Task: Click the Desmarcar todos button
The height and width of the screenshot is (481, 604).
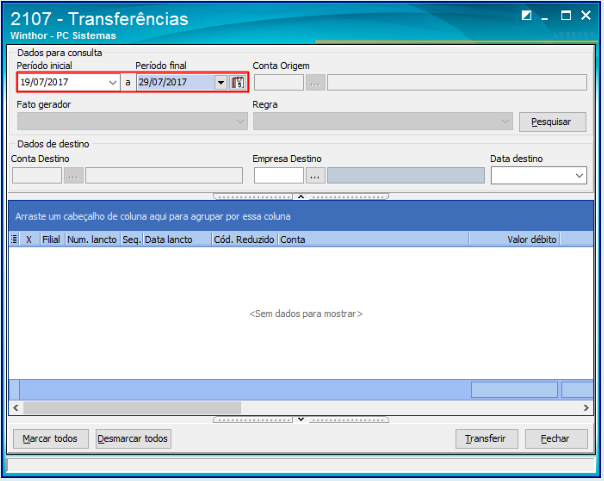Action: coord(133,439)
